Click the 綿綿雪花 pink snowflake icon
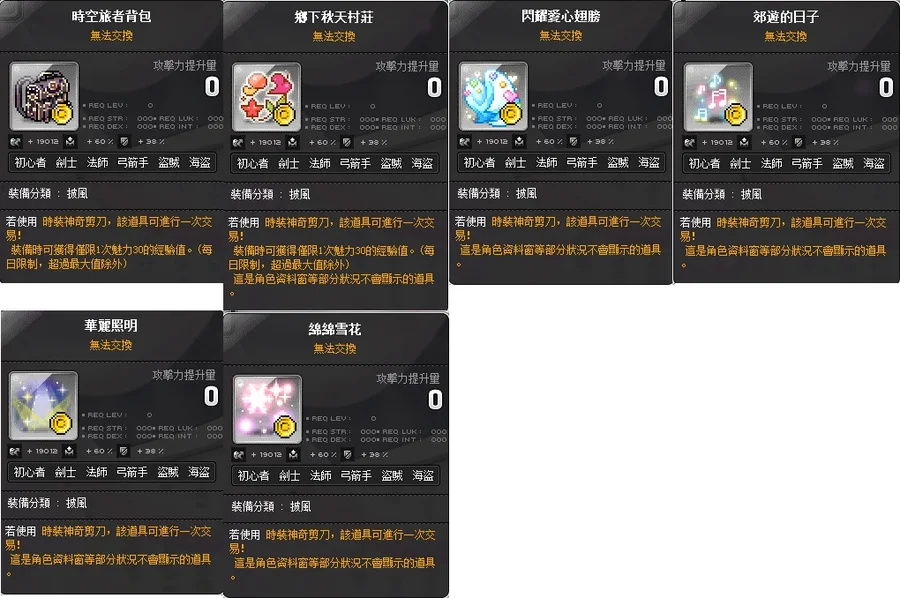The image size is (900, 598). pyautogui.click(x=267, y=409)
